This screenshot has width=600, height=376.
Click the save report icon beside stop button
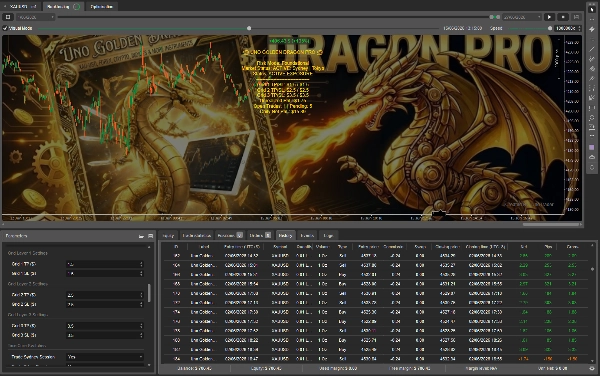pos(576,17)
